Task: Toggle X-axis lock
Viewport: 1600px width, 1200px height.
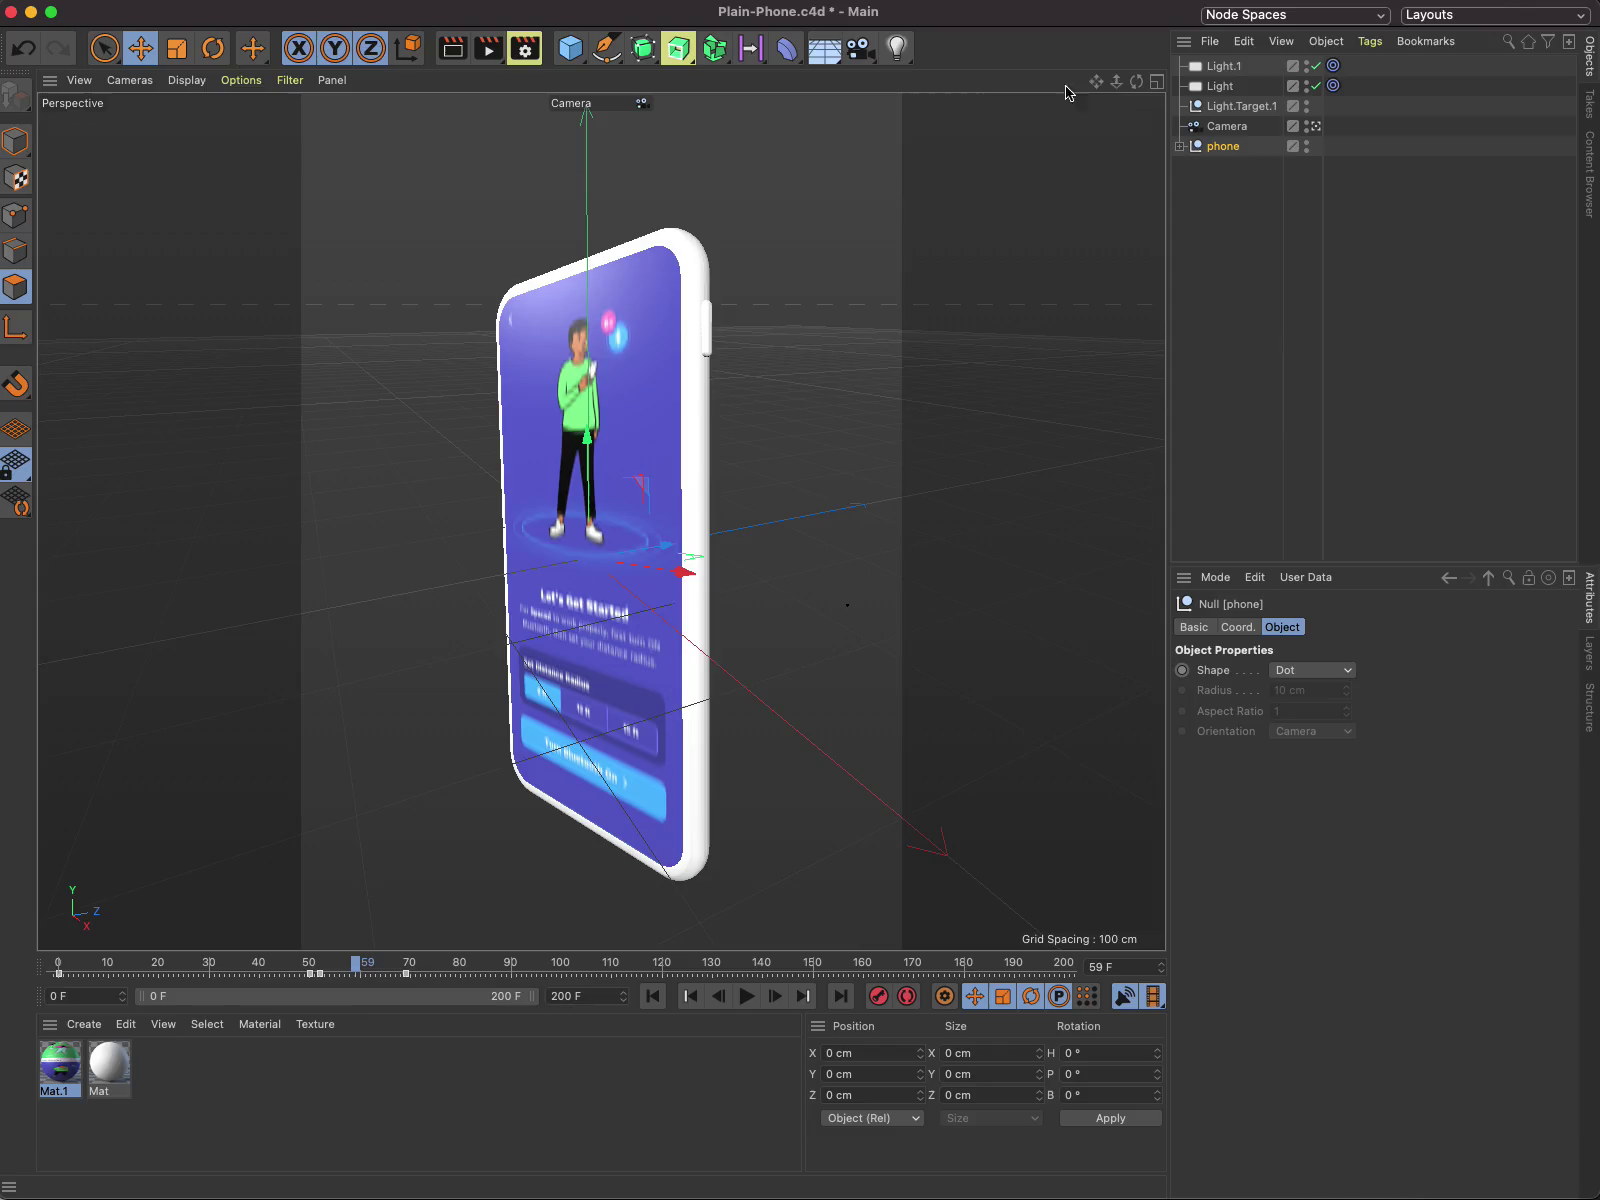Action: click(x=298, y=48)
